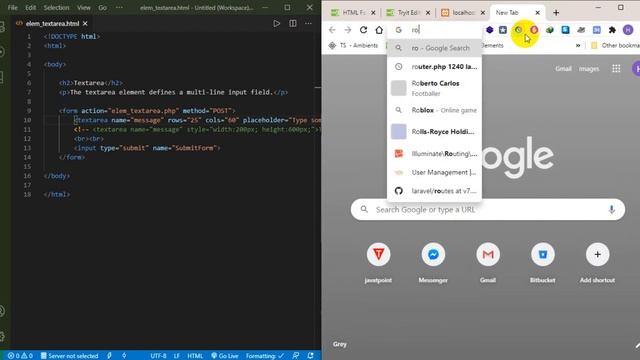Expand hidden bookmarks chevron
The image size is (640, 360).
(x=578, y=45)
